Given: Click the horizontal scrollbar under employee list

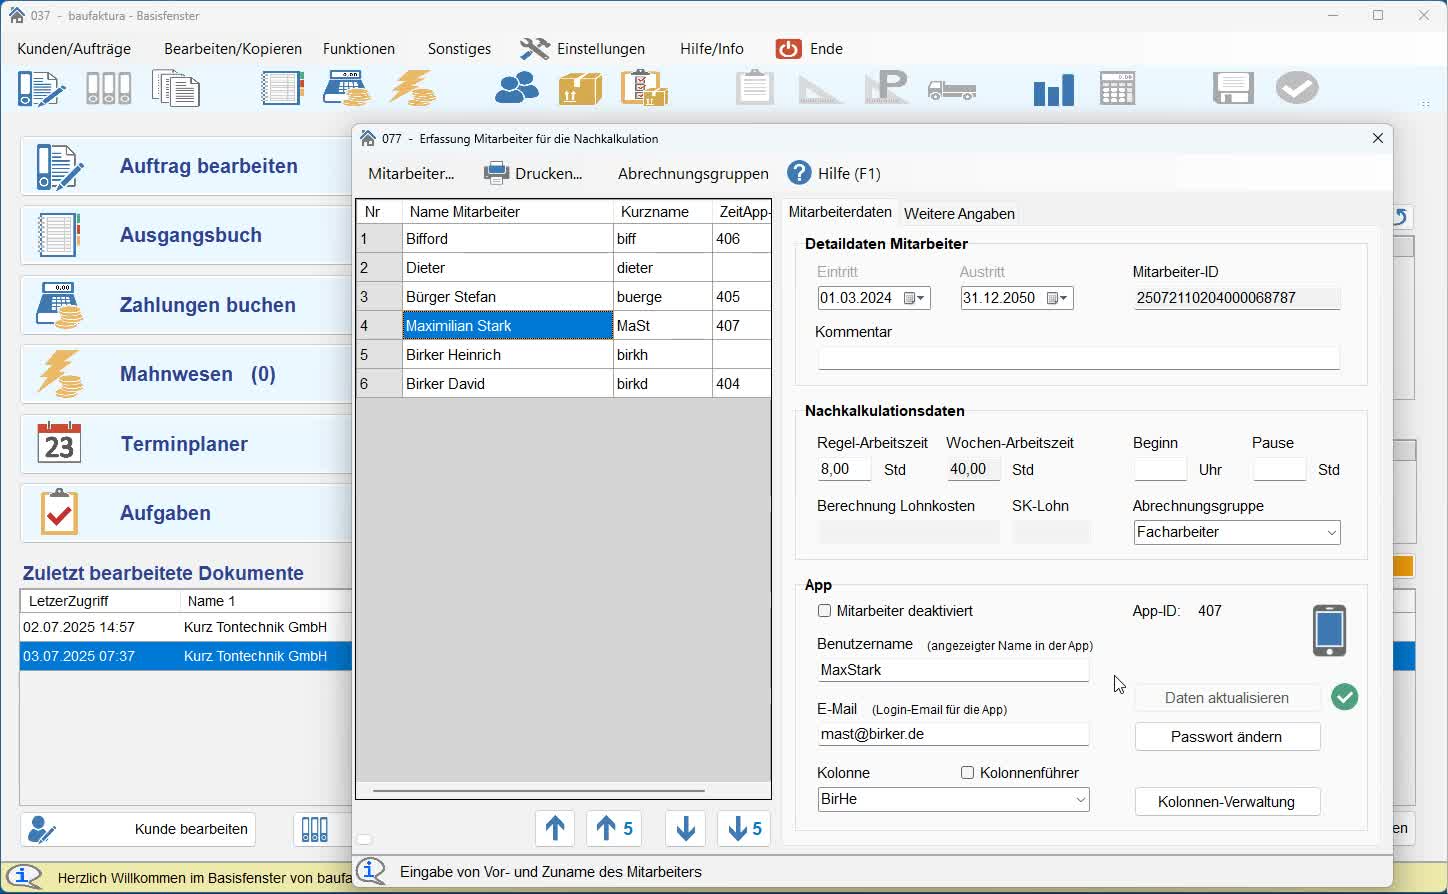Looking at the screenshot, I should coord(539,791).
